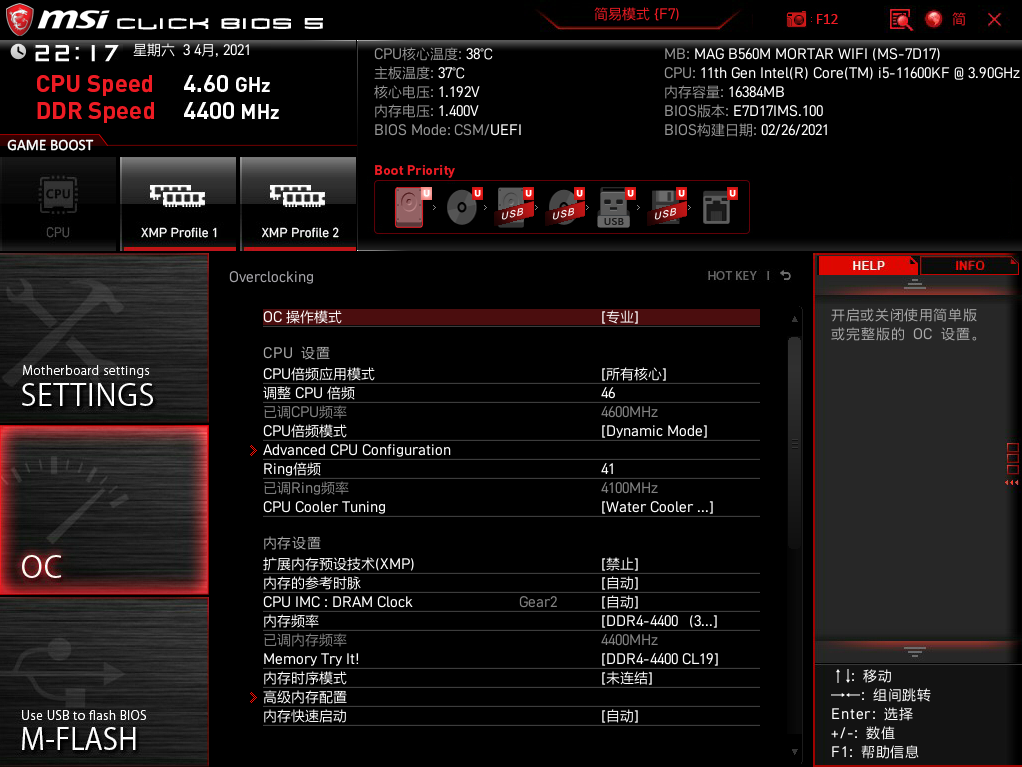The image size is (1022, 767).
Task: Toggle XMP Profile 1
Action: 179,204
